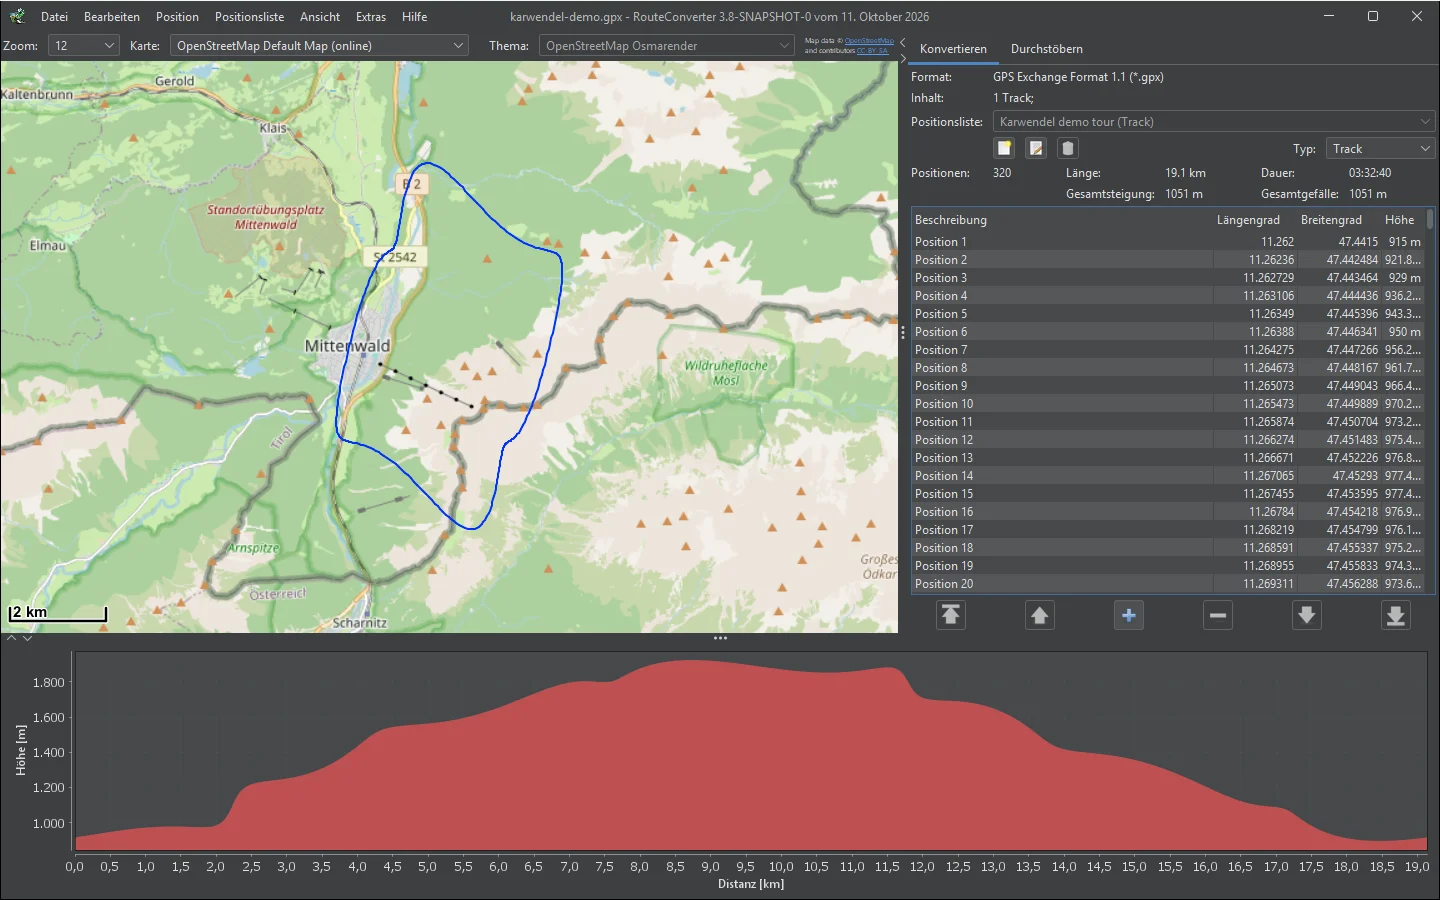1440x900 pixels.
Task: Open the OpenStreetMap attribution link
Action: [869, 41]
